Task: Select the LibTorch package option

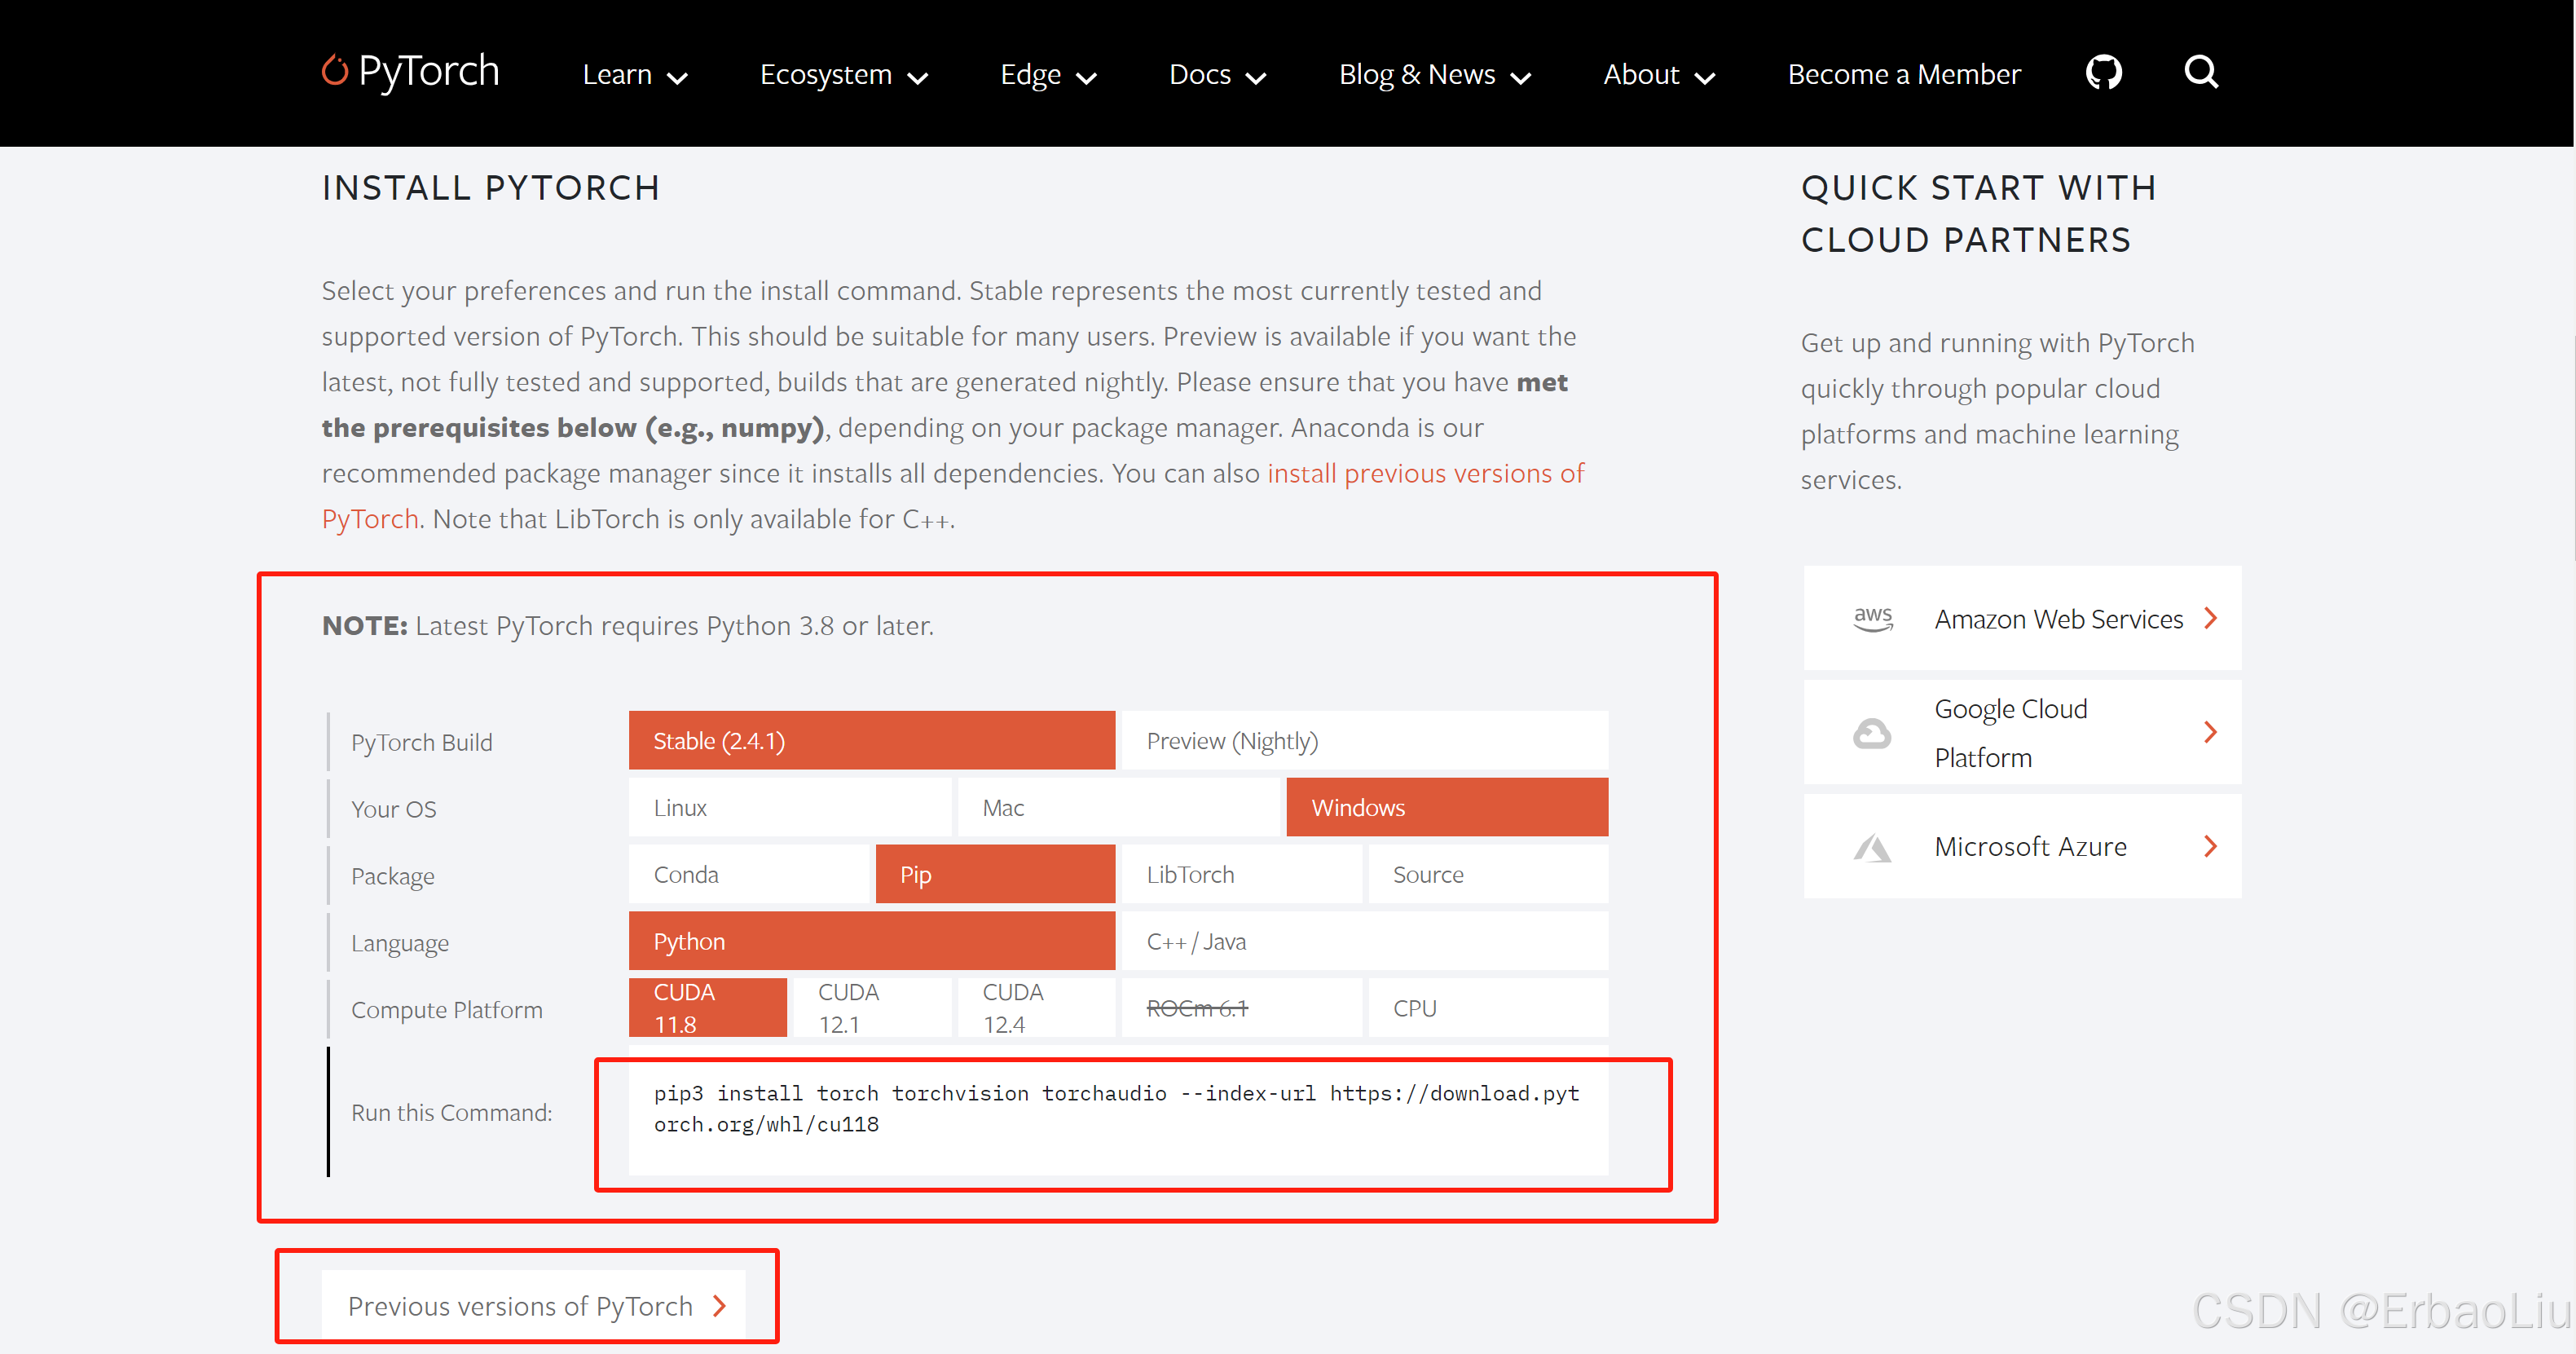Action: [x=1242, y=875]
